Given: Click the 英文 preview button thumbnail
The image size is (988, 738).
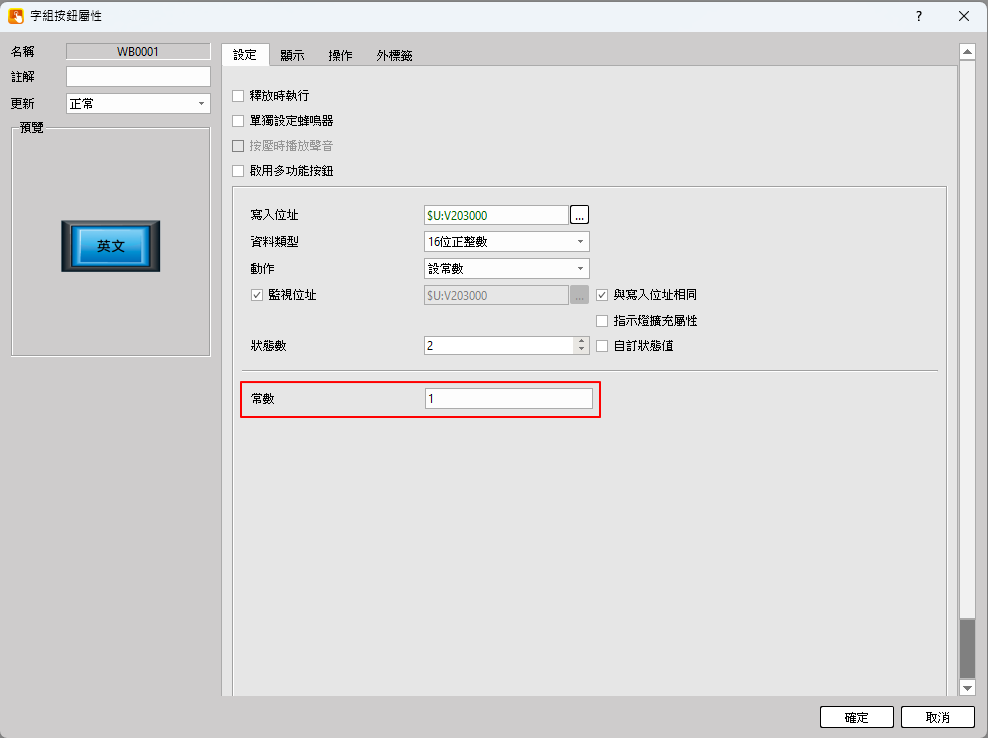Looking at the screenshot, I should [x=110, y=246].
